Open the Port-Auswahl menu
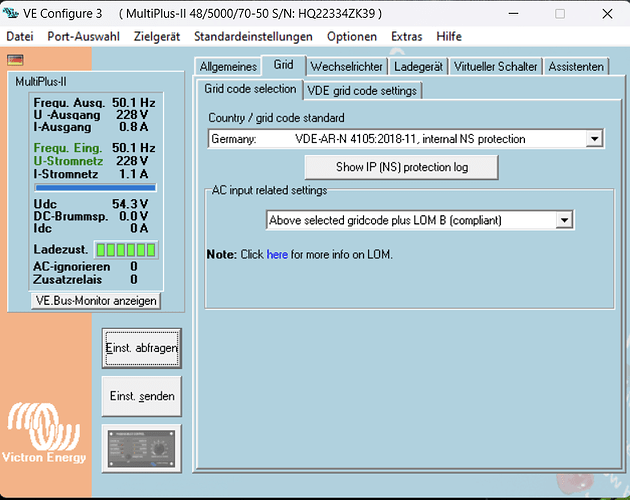The width and height of the screenshot is (630, 500). click(x=84, y=37)
